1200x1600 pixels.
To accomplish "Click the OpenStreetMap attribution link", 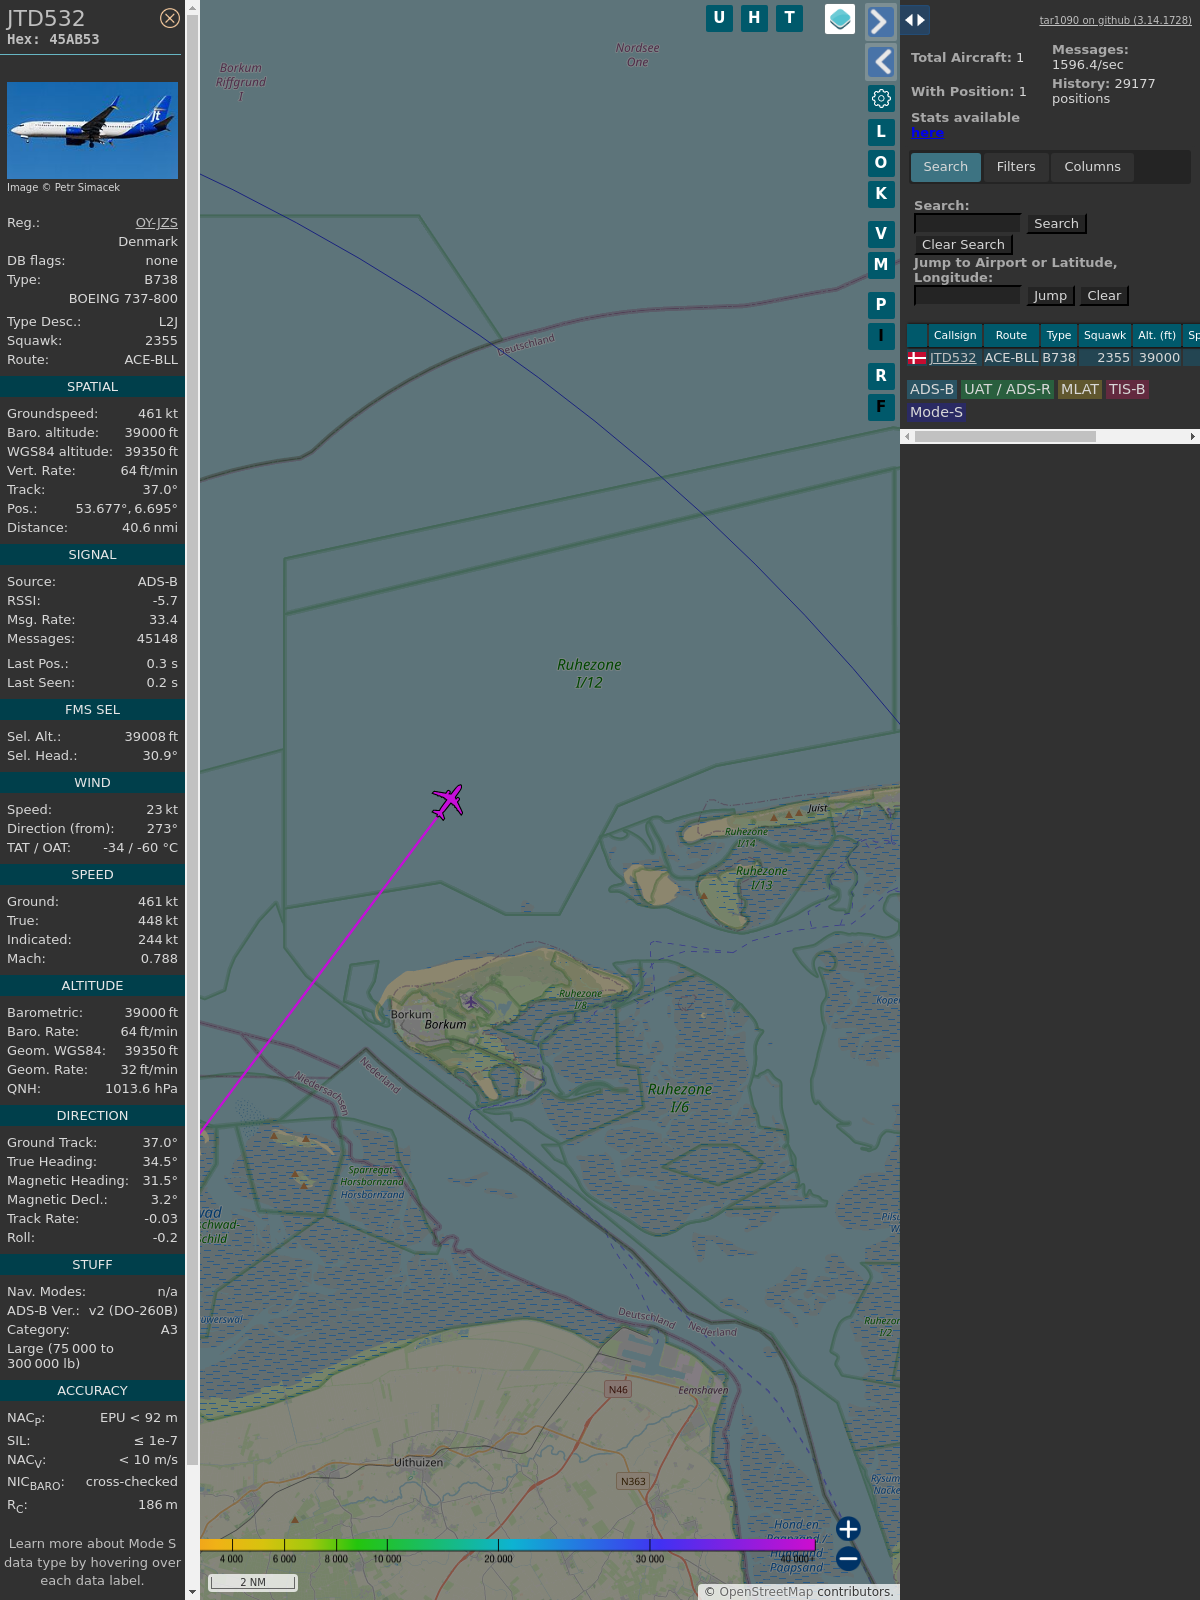I will click(x=766, y=1592).
